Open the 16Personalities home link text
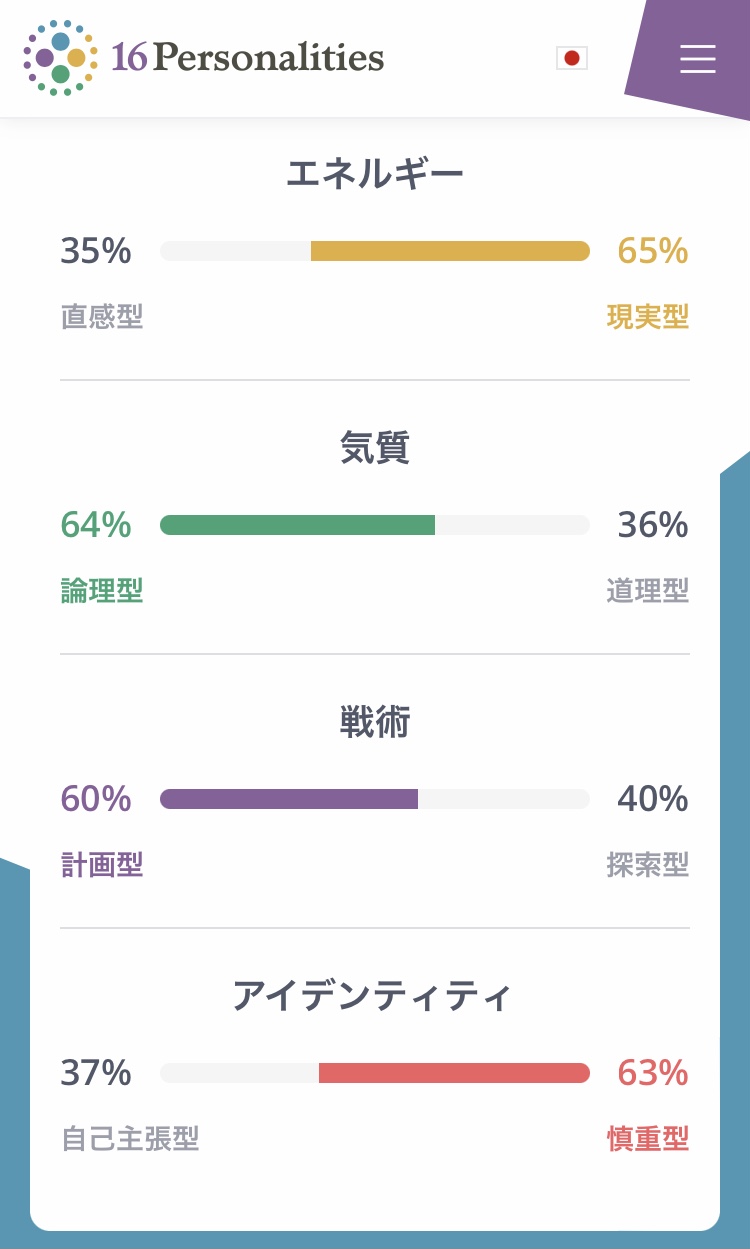This screenshot has width=750, height=1249. pyautogui.click(x=248, y=58)
